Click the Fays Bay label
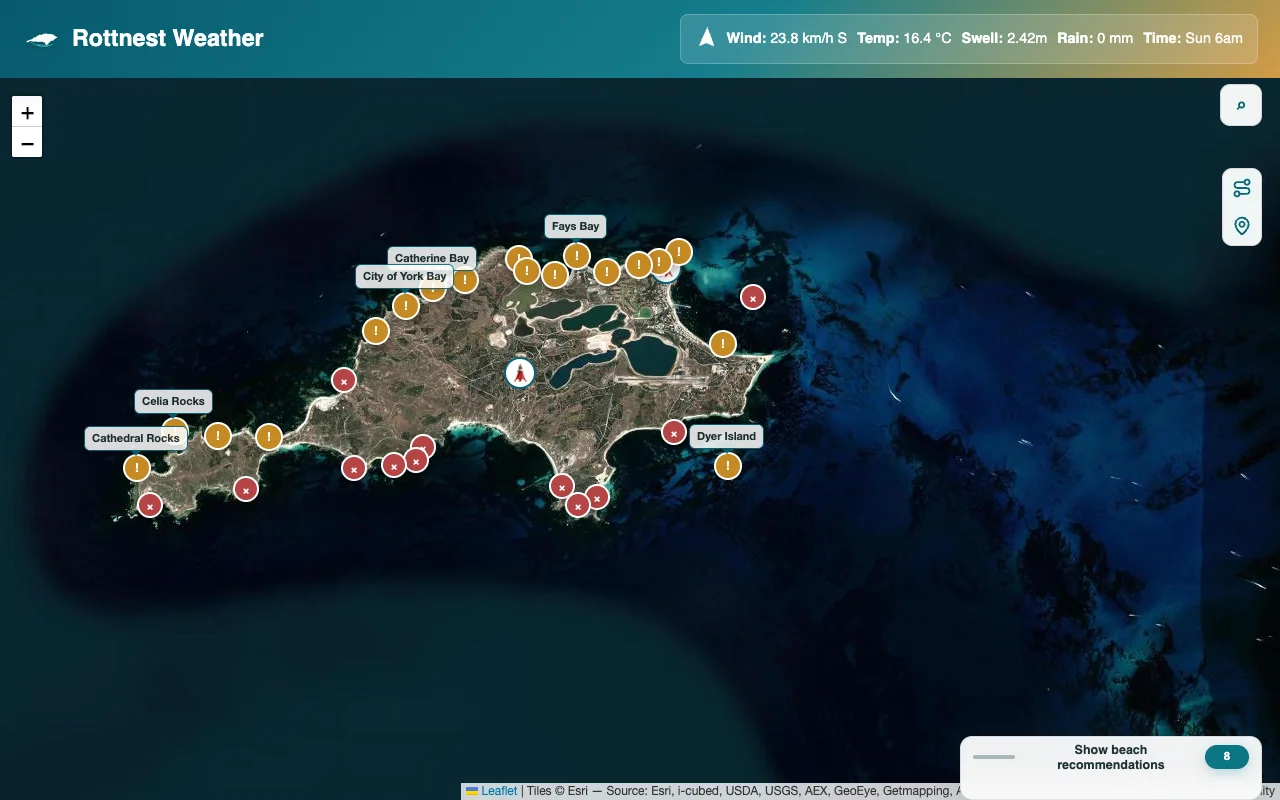The height and width of the screenshot is (800, 1280). point(575,226)
